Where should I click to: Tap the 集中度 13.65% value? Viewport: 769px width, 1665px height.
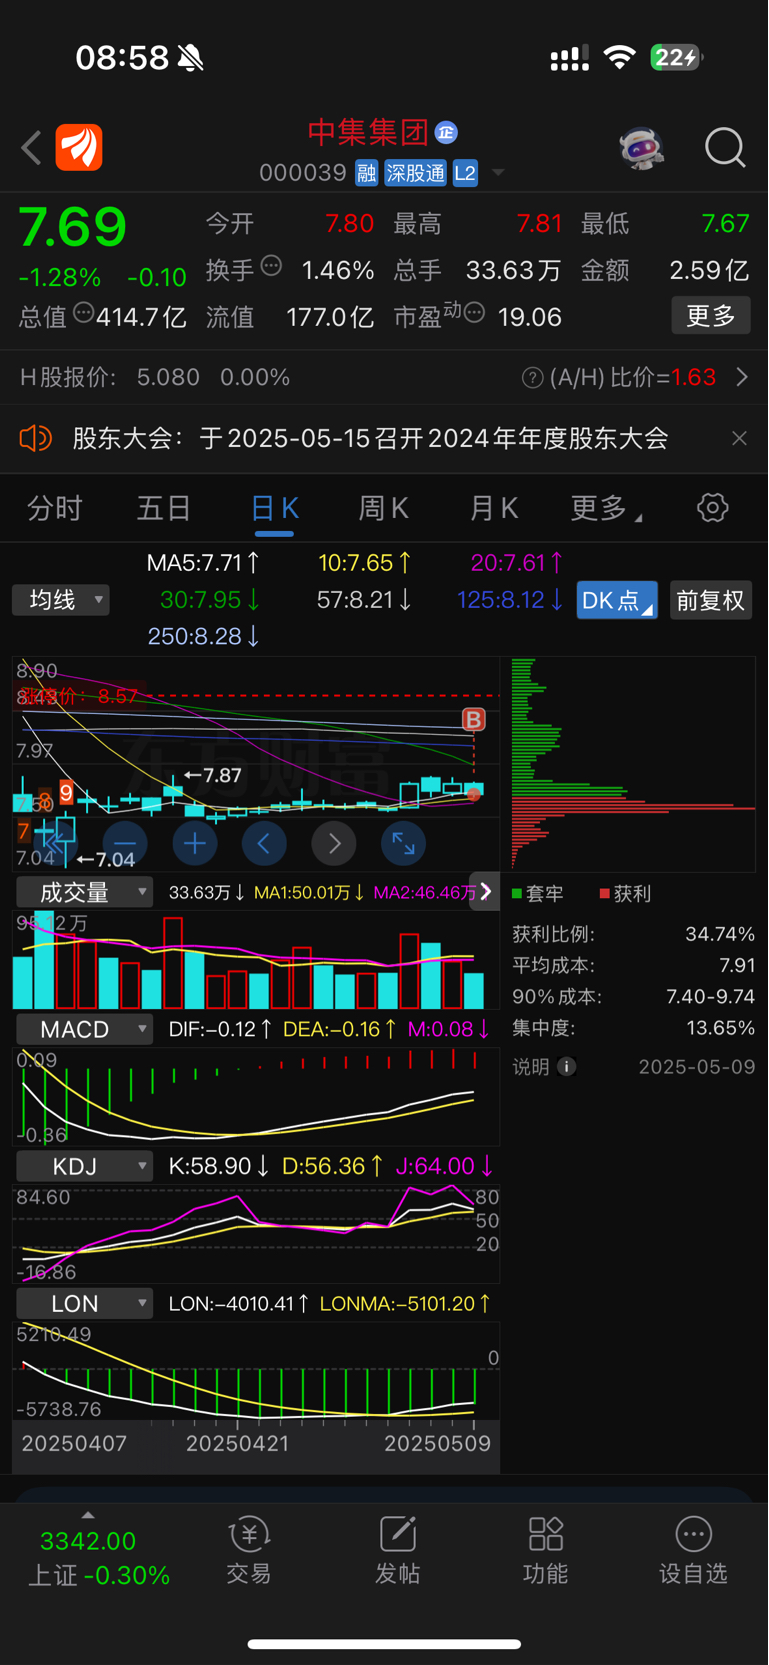tap(720, 1028)
